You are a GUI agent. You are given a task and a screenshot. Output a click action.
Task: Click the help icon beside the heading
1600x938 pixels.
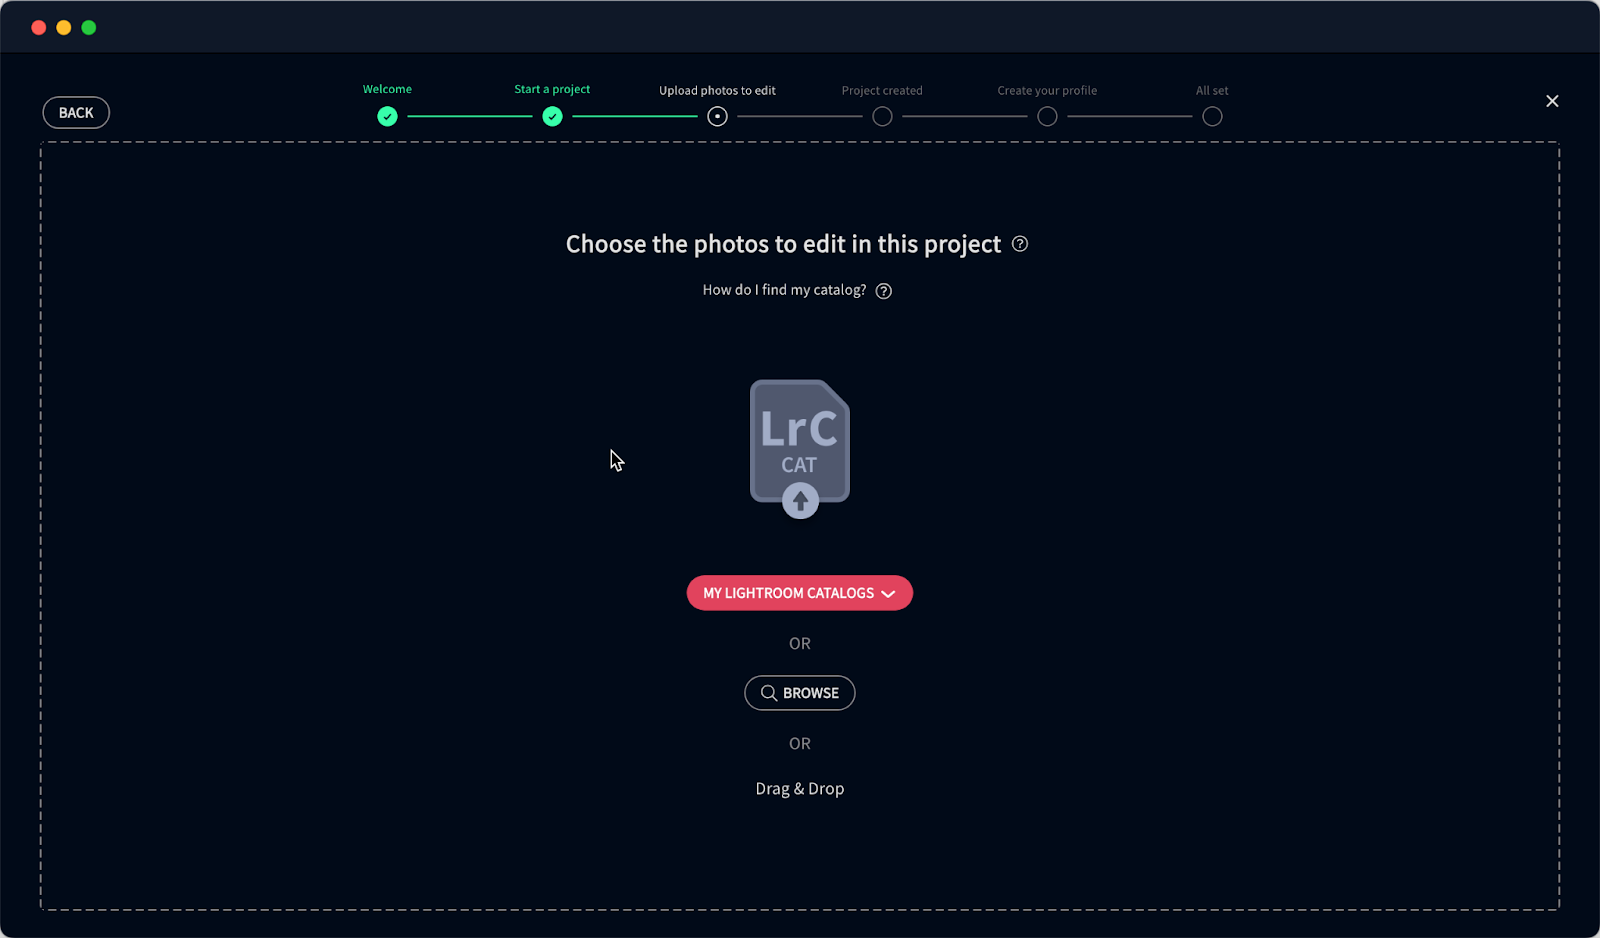pyautogui.click(x=1020, y=244)
